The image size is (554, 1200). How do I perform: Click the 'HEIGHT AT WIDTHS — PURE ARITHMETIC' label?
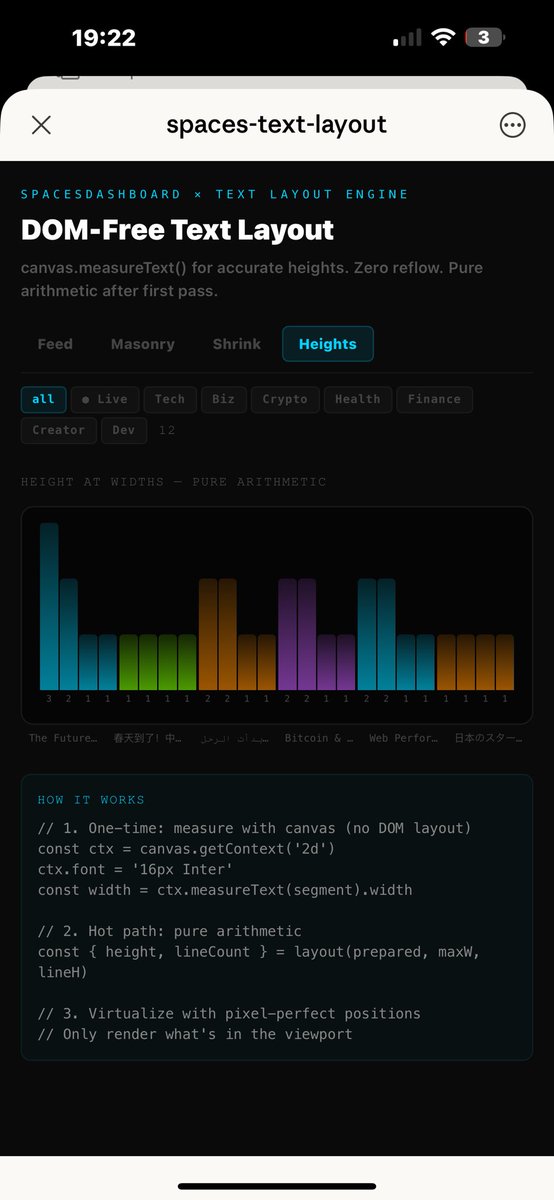[x=174, y=482]
